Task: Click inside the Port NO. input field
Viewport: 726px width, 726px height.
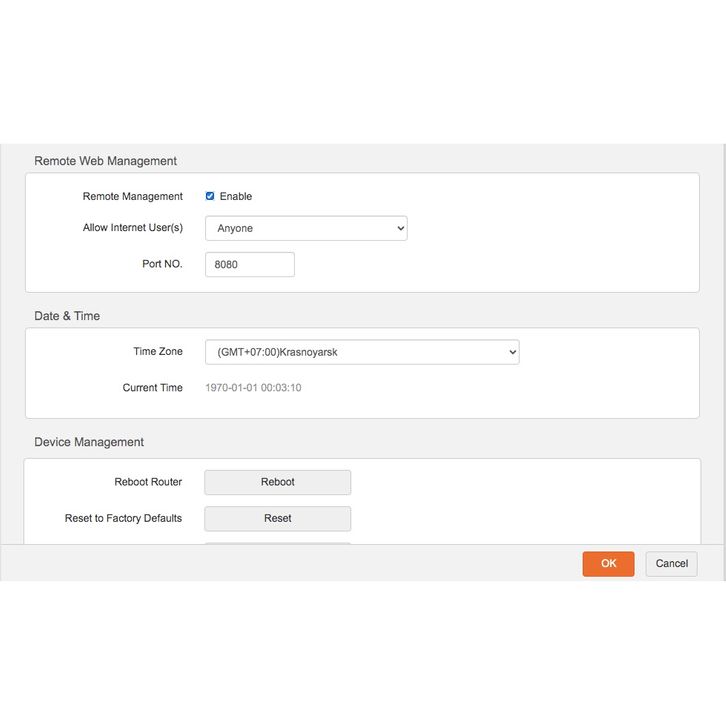Action: pyautogui.click(x=250, y=264)
